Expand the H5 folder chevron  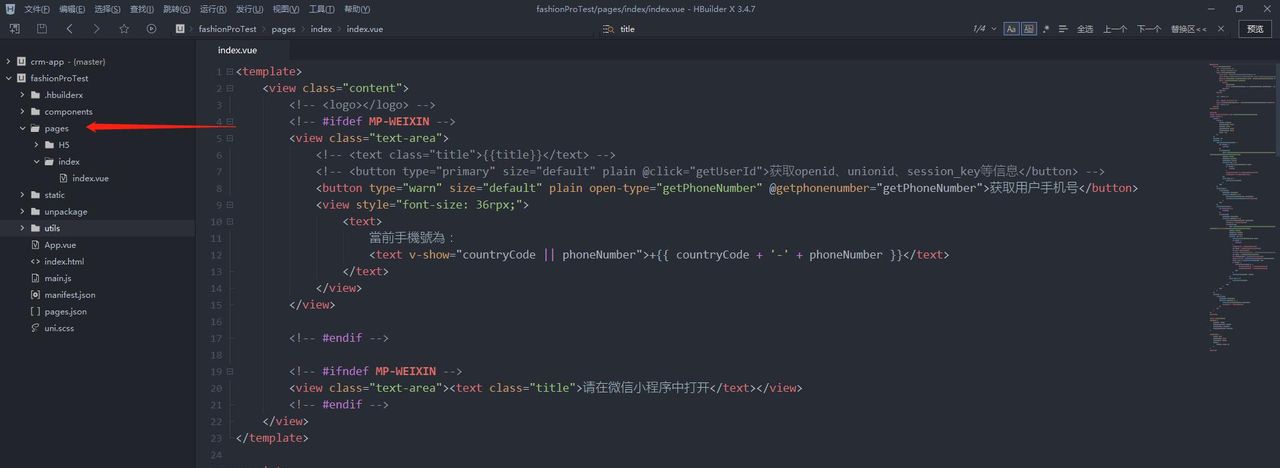tap(36, 145)
